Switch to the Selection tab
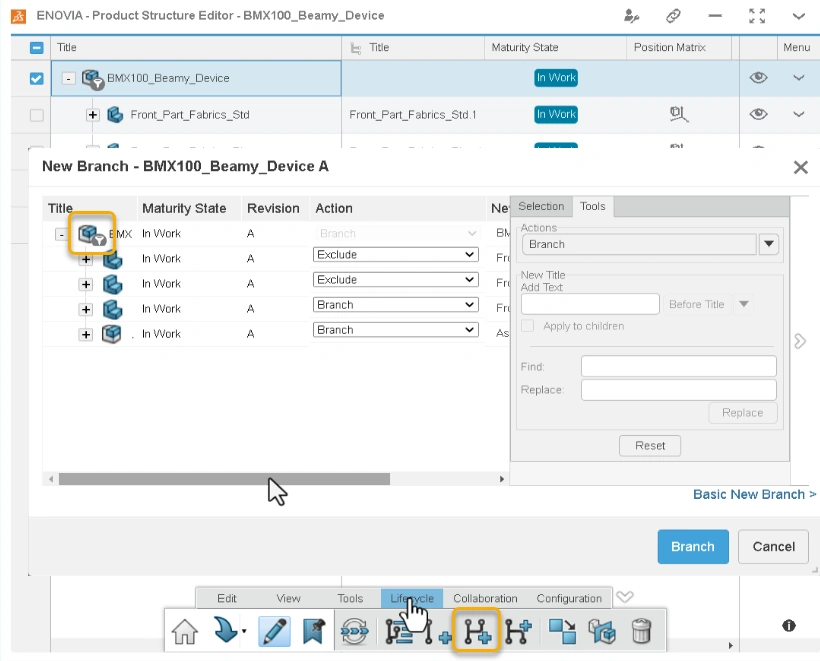 click(541, 206)
